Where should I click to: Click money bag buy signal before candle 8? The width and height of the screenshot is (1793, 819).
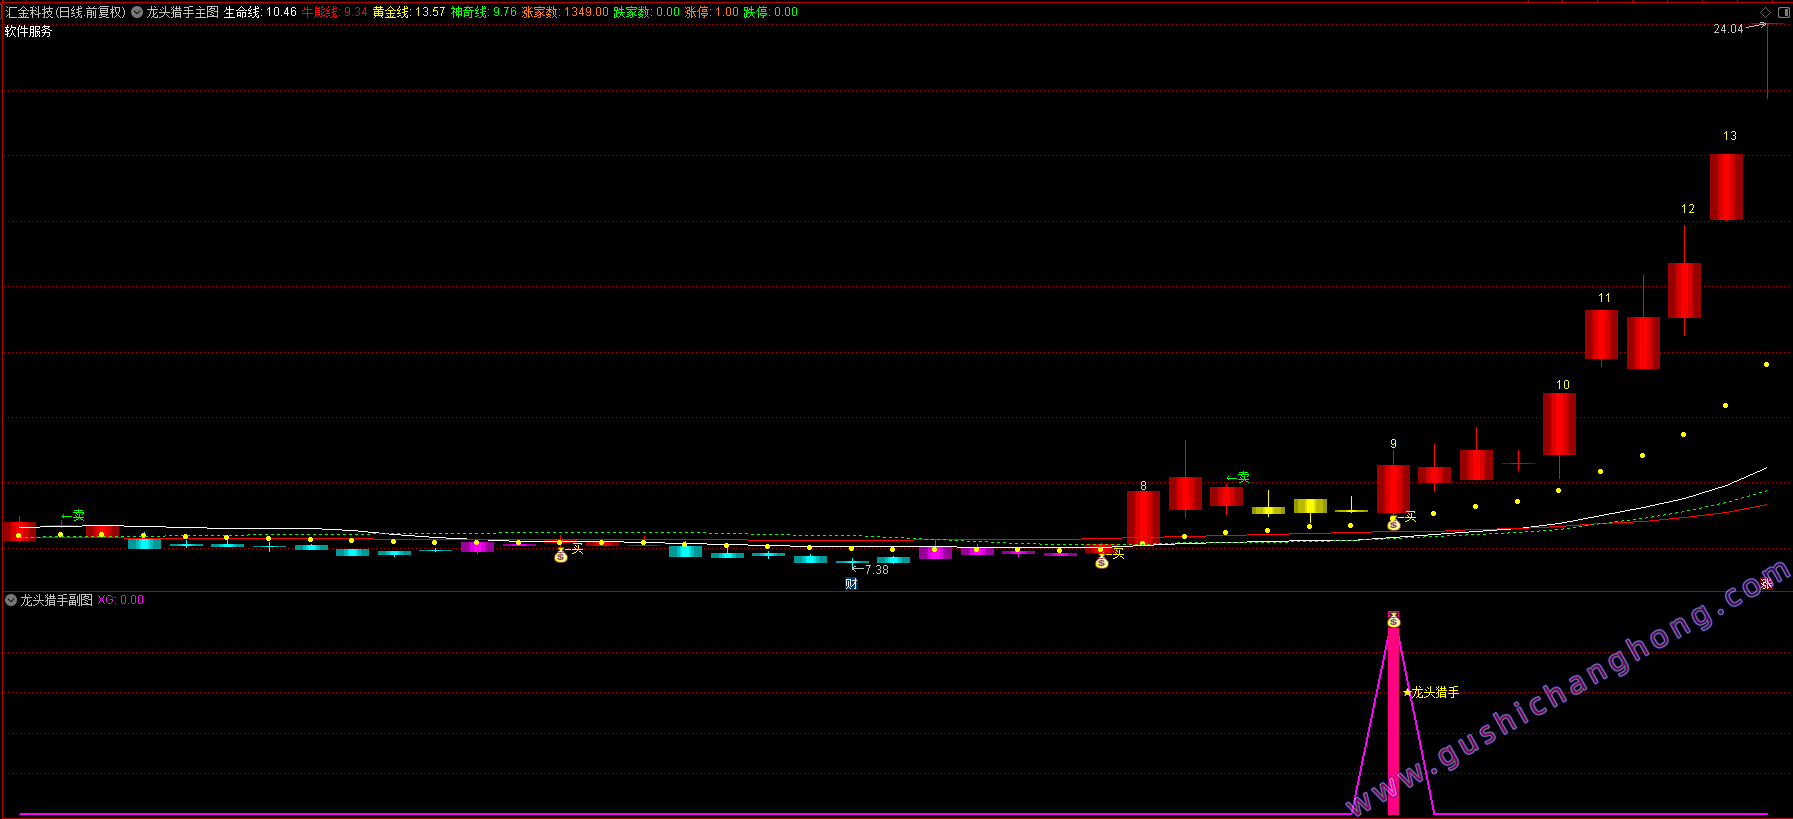pyautogui.click(x=1101, y=561)
